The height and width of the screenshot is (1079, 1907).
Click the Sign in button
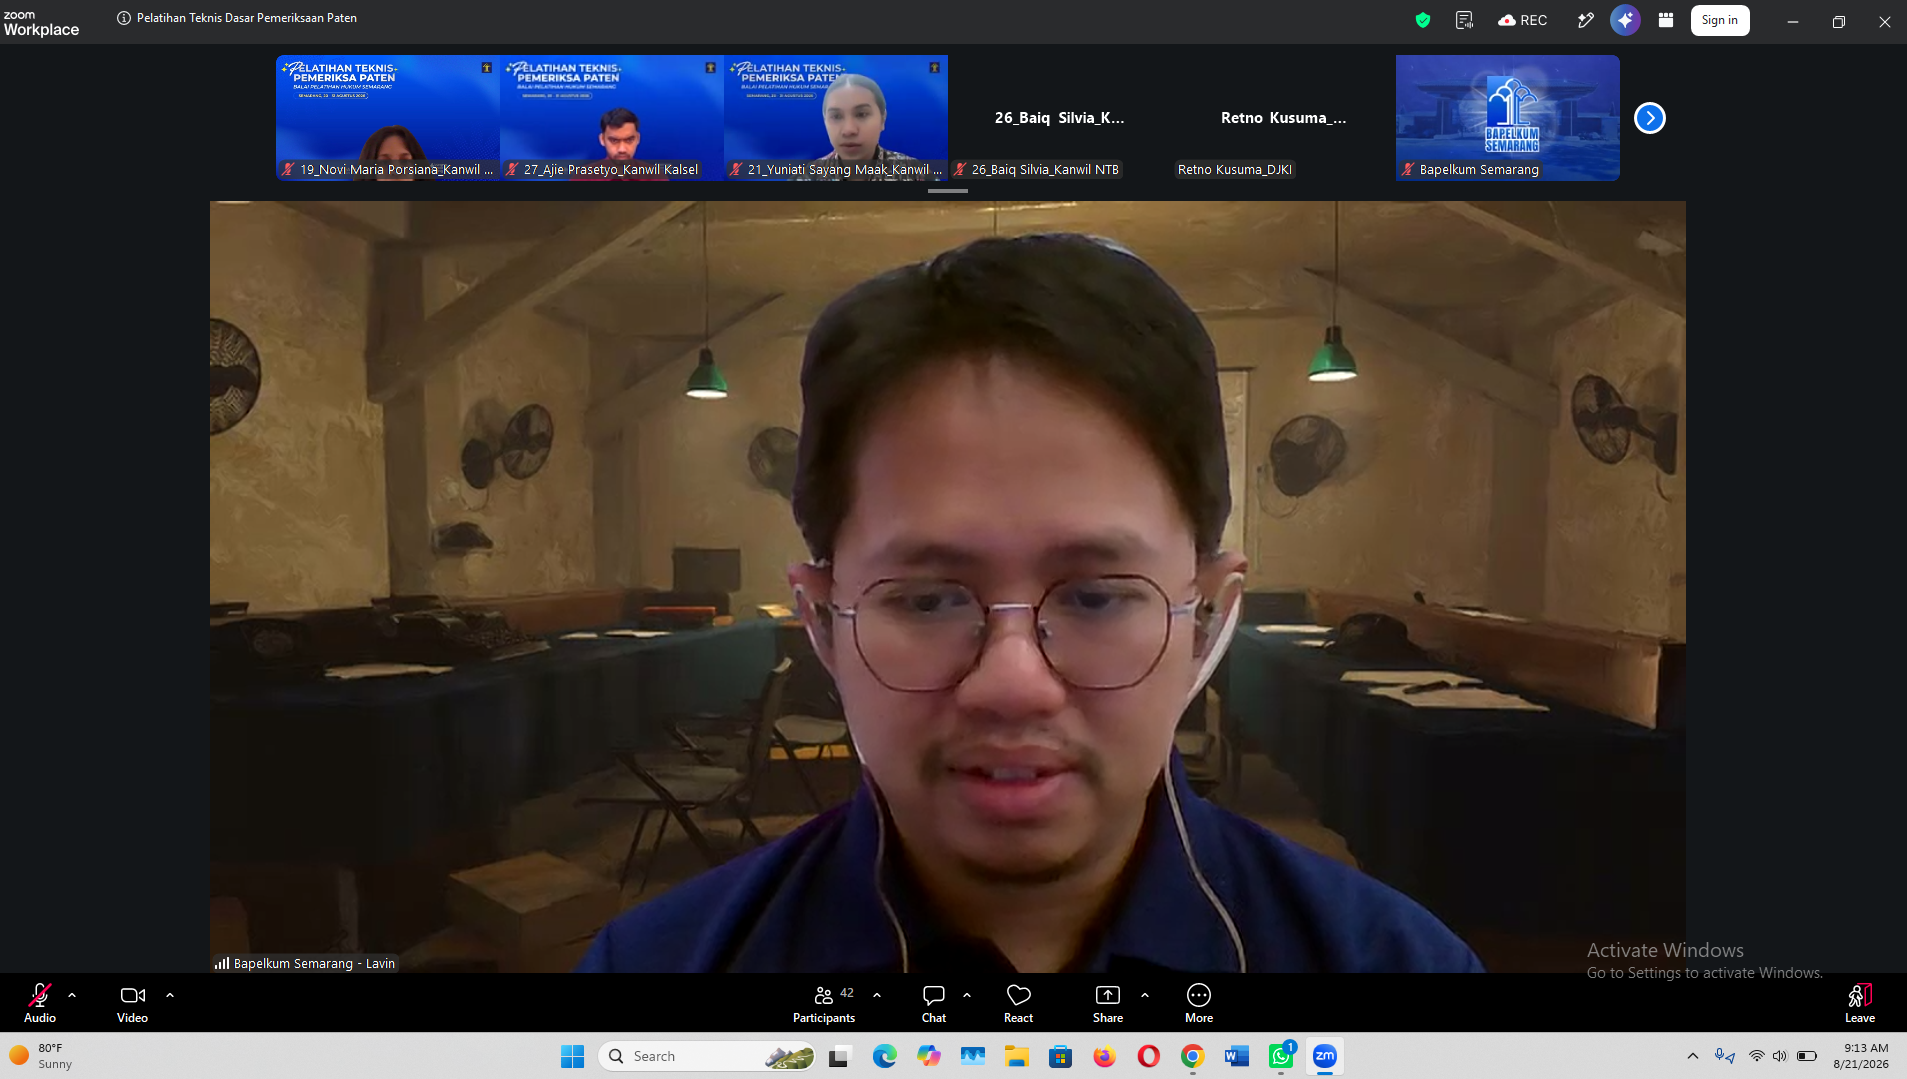(x=1719, y=20)
